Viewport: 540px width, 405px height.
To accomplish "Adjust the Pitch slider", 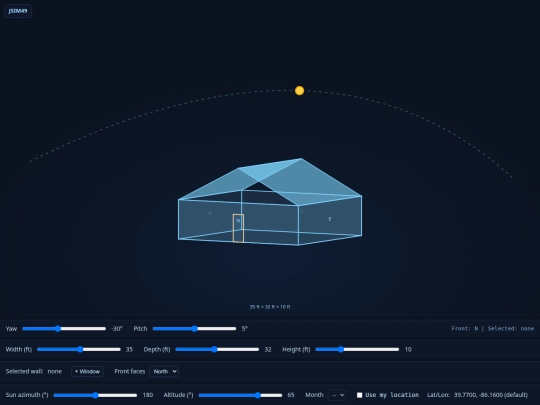I will point(194,329).
